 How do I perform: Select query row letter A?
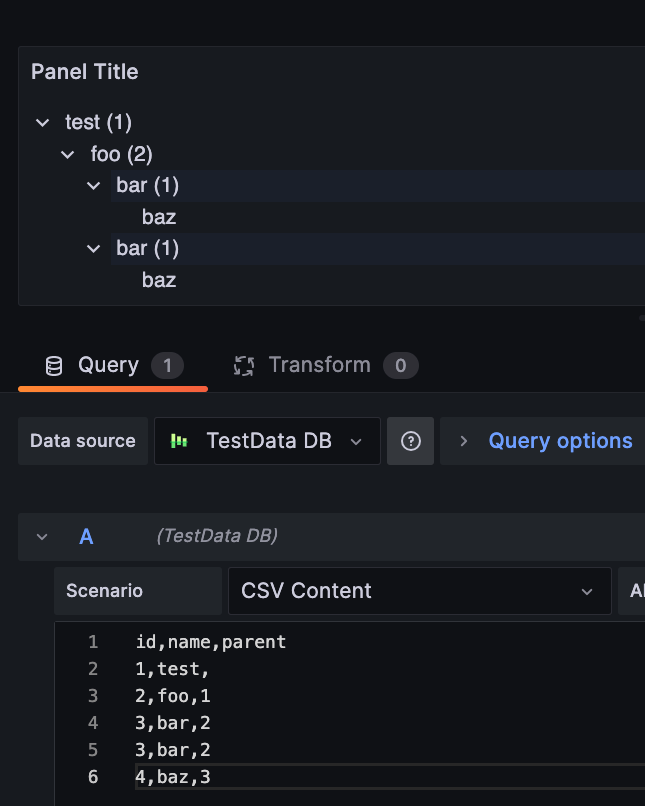86,536
